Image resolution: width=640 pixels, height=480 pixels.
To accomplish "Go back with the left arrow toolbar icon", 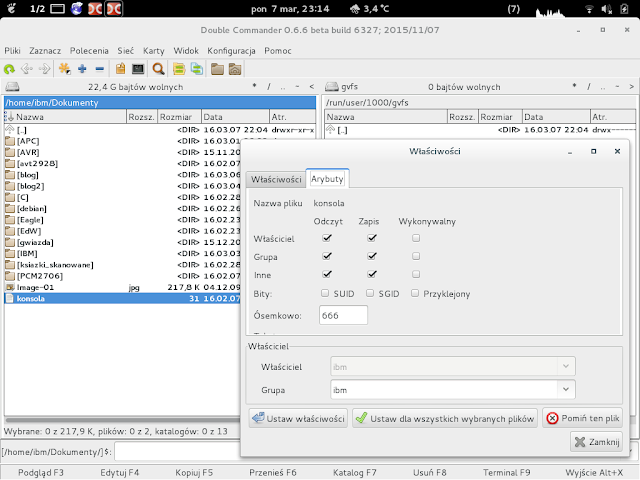I will point(27,69).
